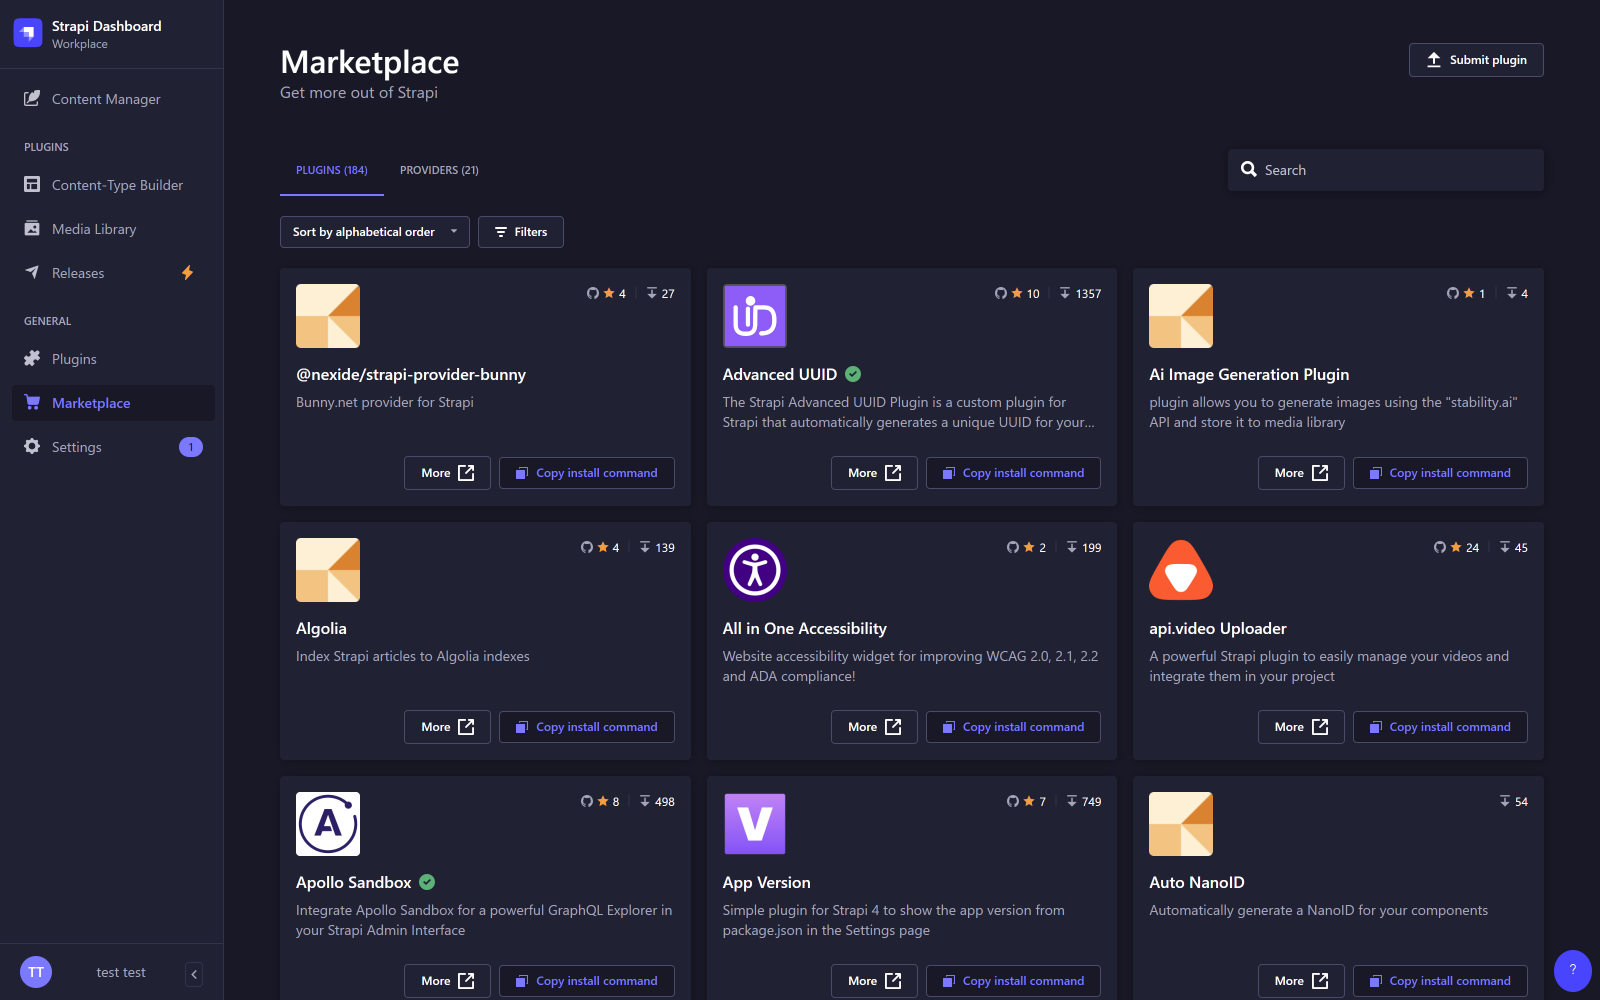Open the help question mark button

[1573, 970]
